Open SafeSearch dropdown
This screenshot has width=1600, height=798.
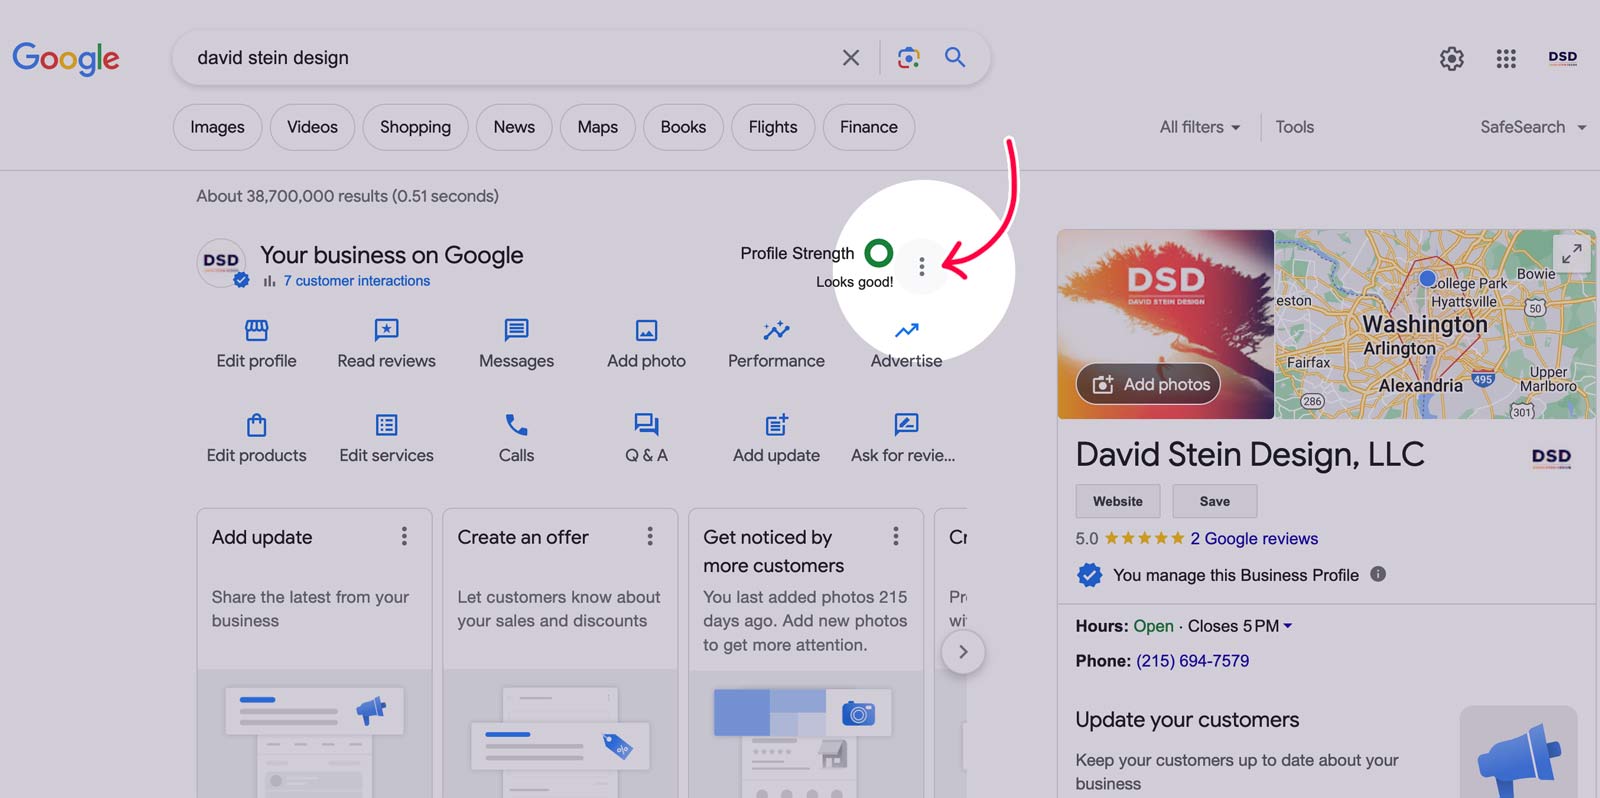1533,127
